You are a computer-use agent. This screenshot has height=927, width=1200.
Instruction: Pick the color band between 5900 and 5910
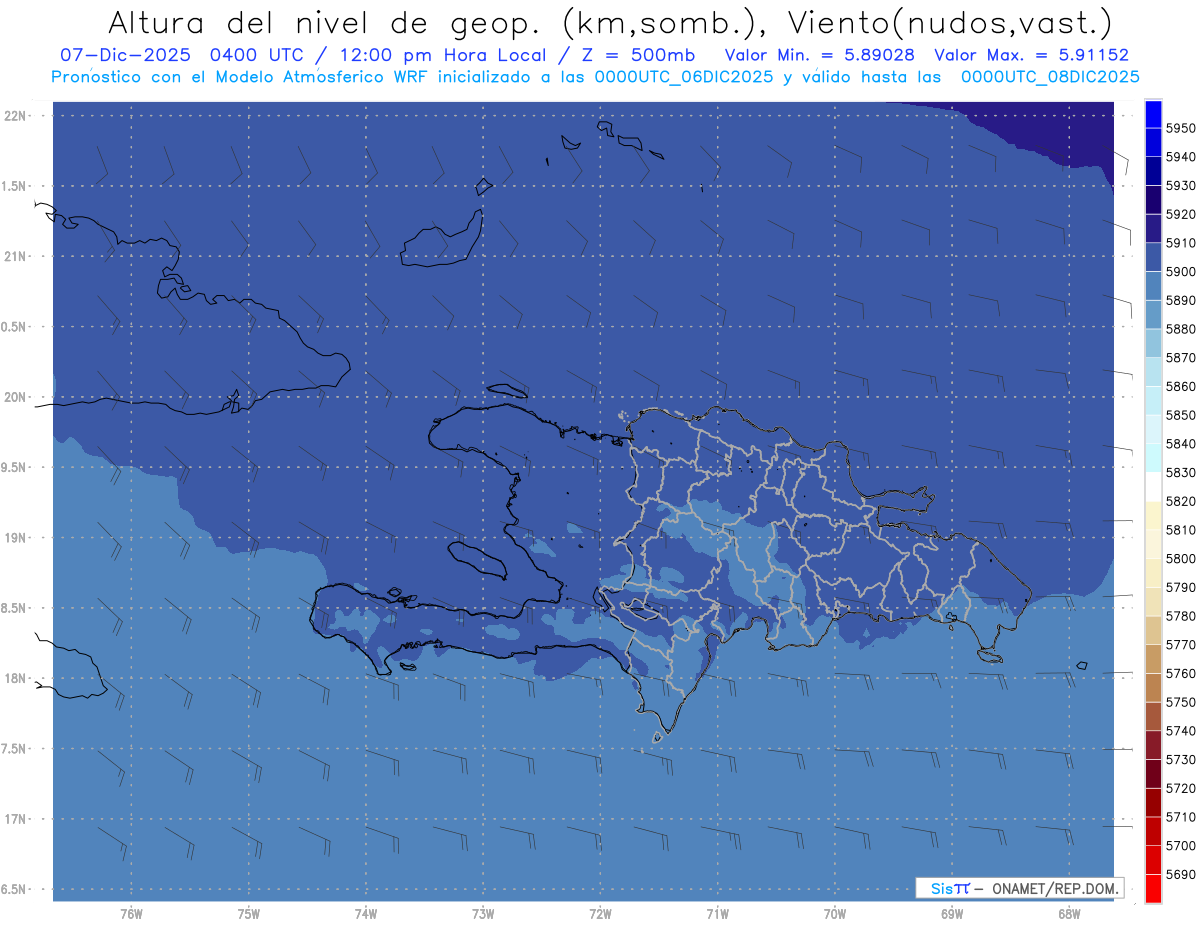(1152, 257)
